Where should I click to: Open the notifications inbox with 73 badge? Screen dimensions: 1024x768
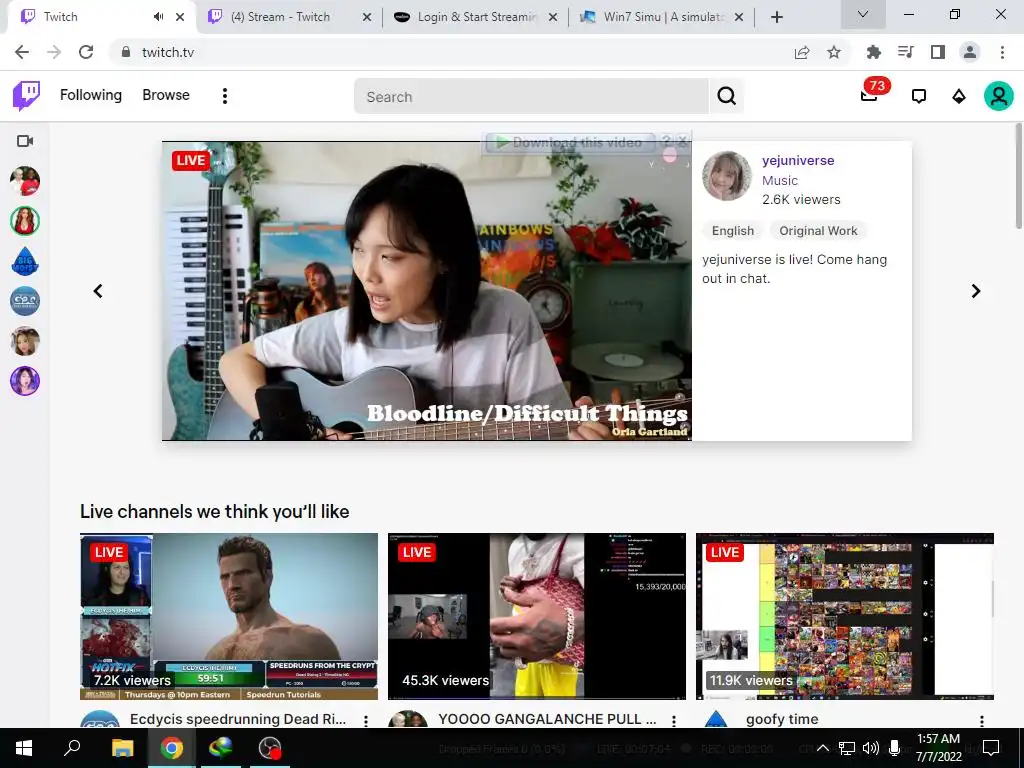(870, 95)
